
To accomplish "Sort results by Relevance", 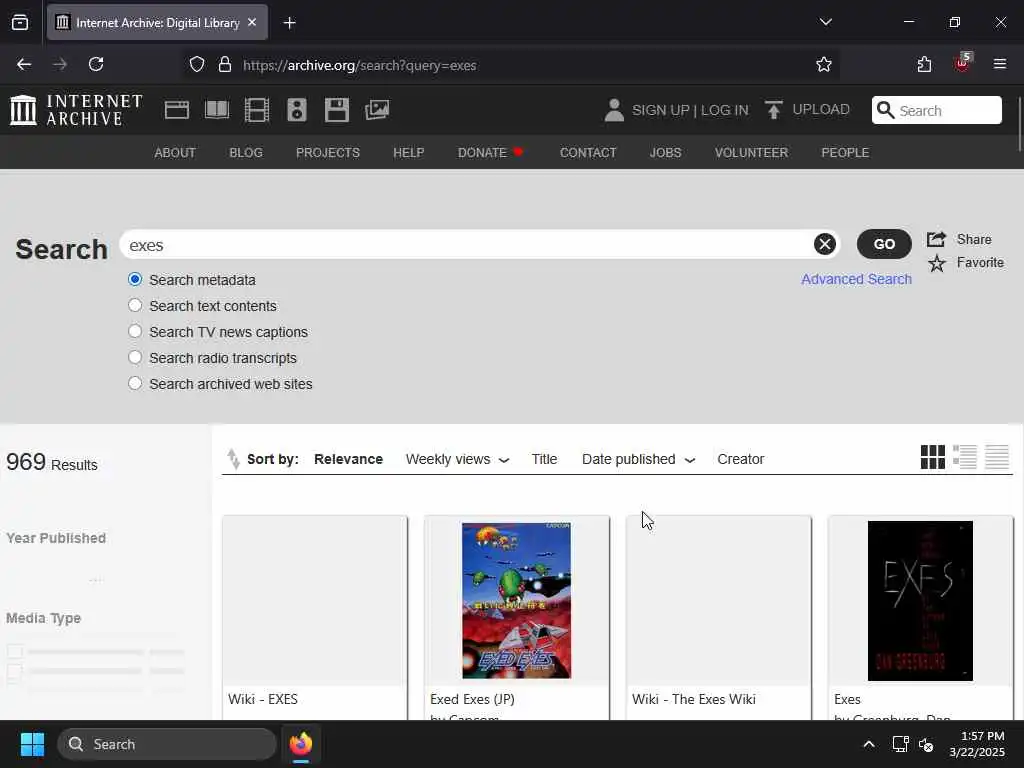I will [348, 459].
